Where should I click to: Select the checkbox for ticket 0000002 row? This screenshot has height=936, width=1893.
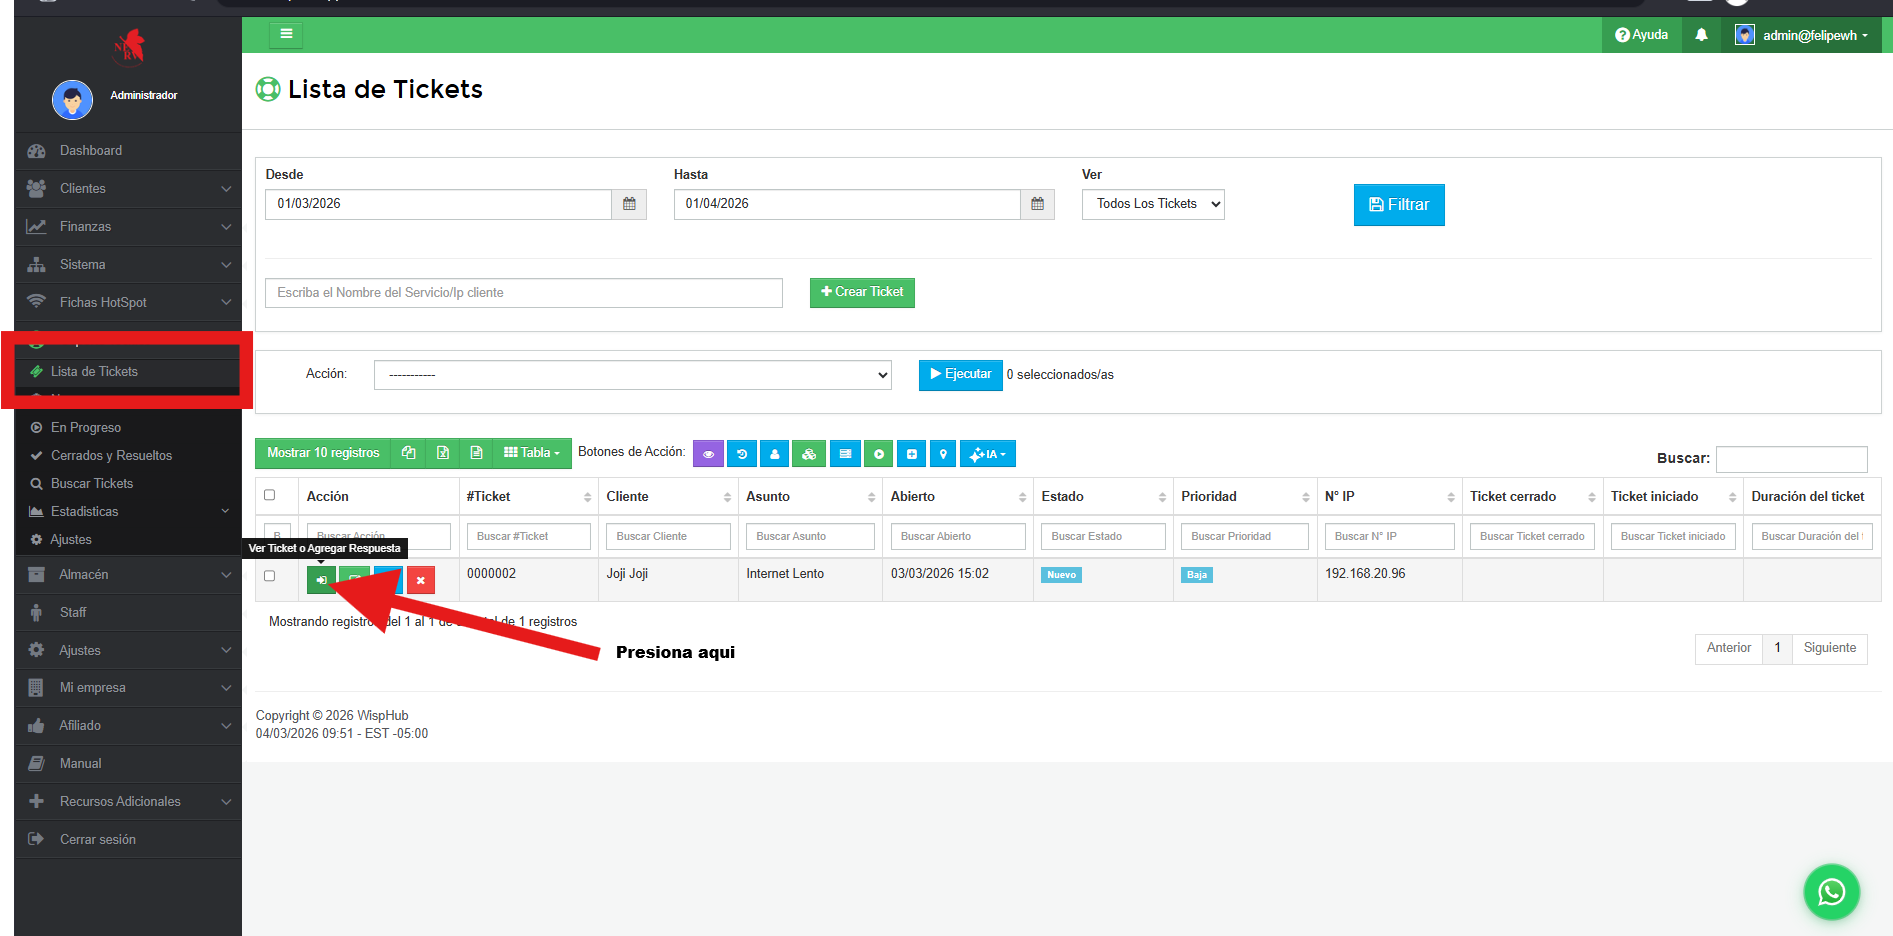pos(270,576)
